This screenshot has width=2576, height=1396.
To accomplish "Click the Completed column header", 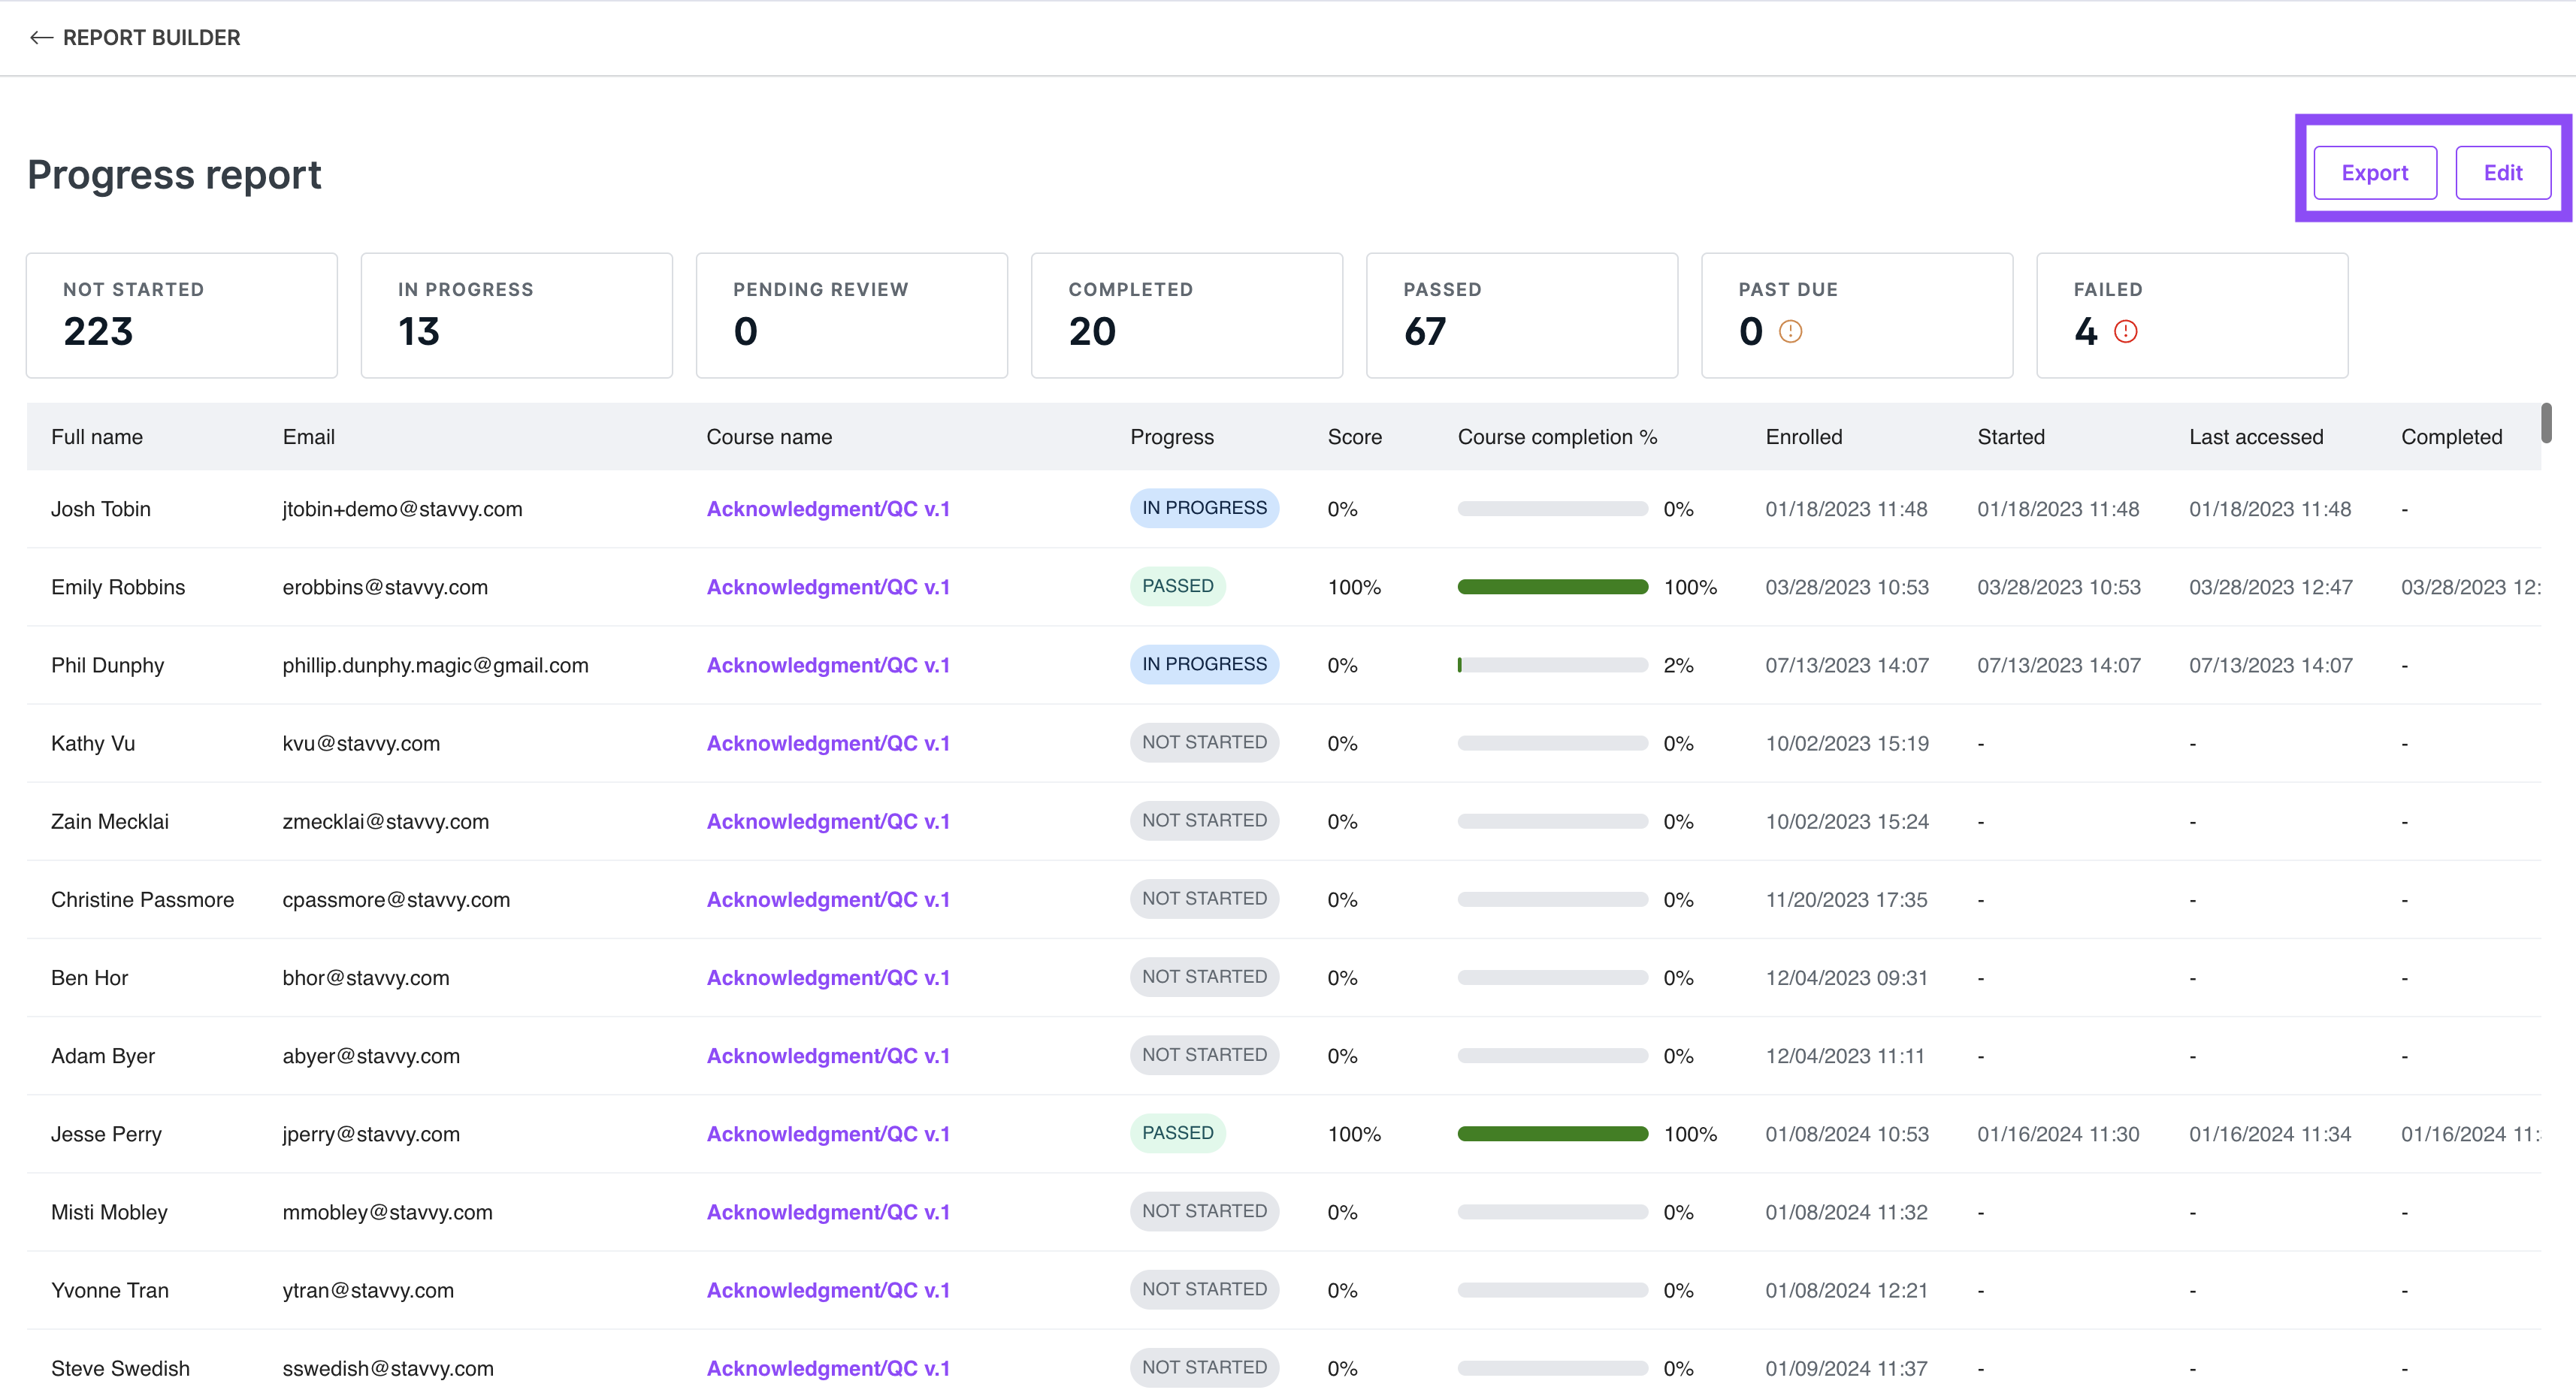I will (2451, 437).
